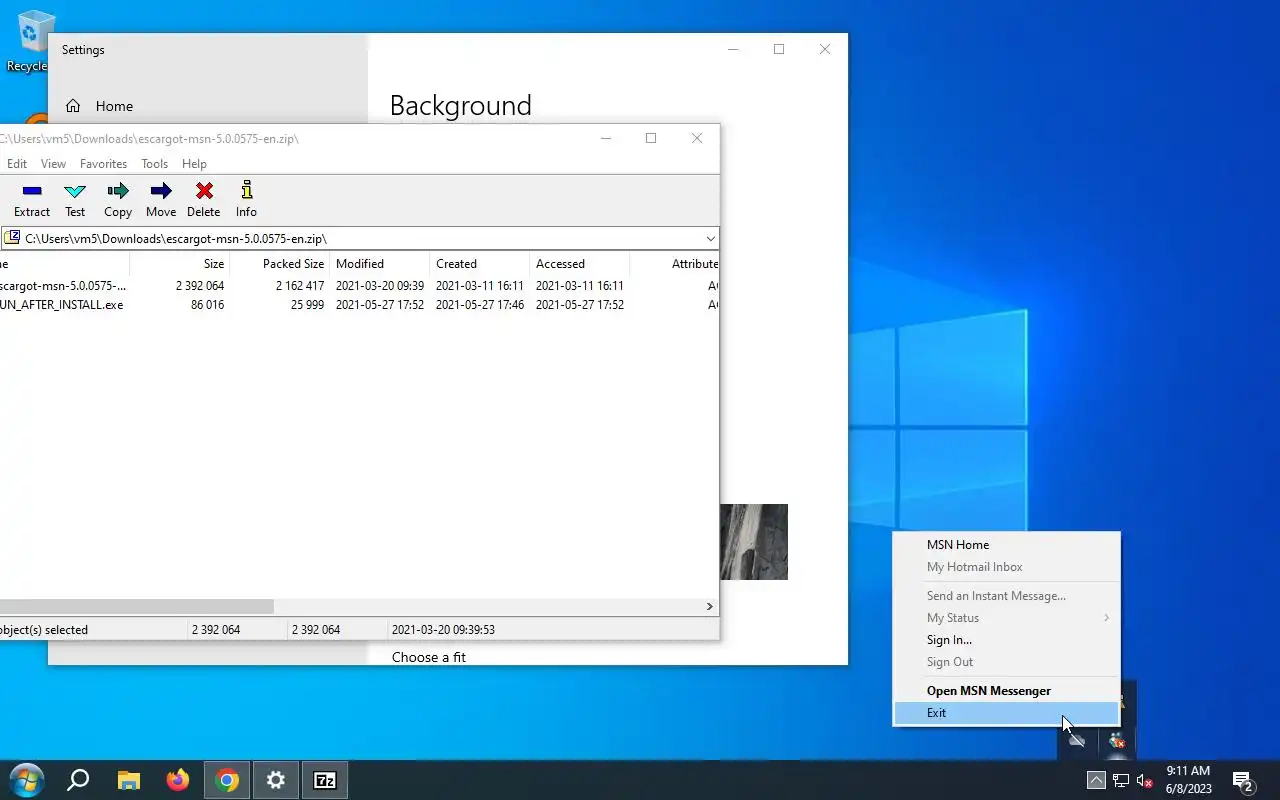The height and width of the screenshot is (800, 1280).
Task: Collapse the hidden tray icons chevron
Action: [1096, 781]
